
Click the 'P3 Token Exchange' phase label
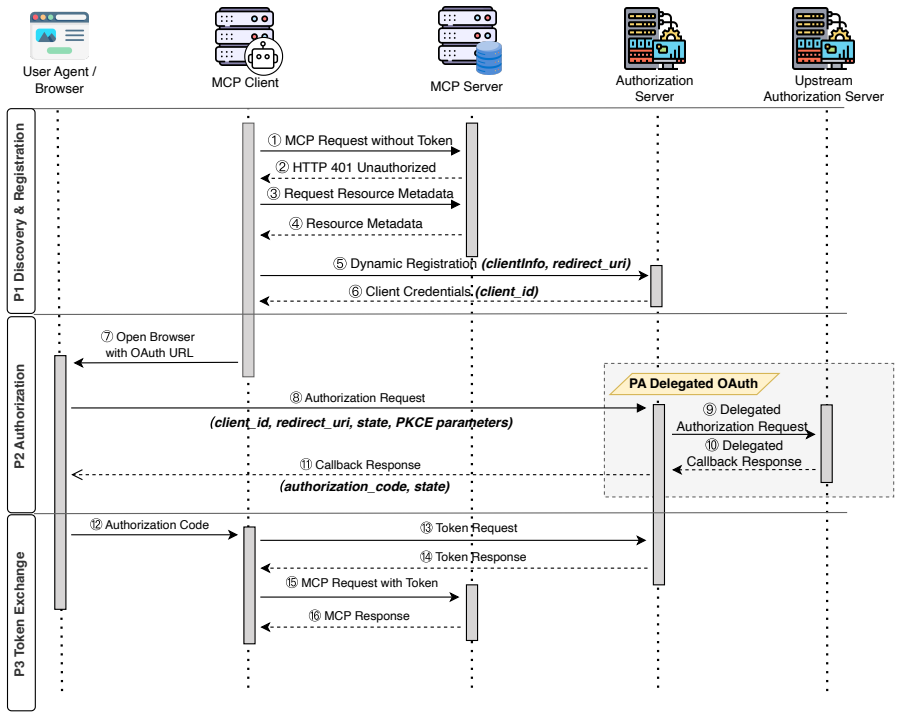[x=21, y=613]
